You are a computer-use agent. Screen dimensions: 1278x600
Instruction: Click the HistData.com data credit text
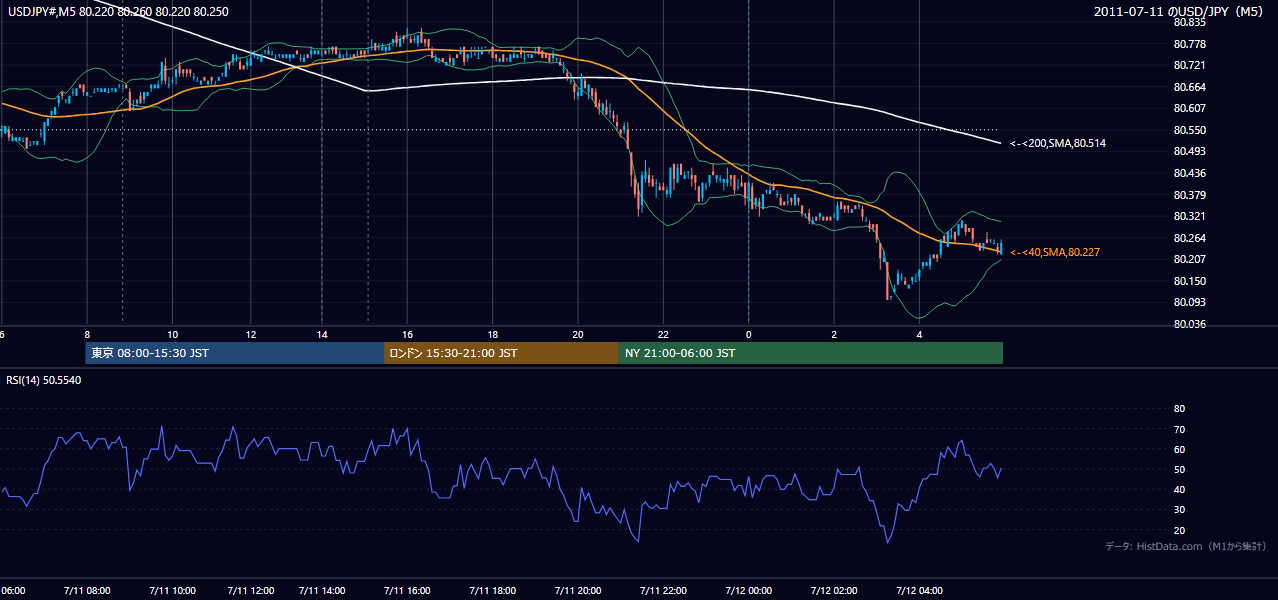(1186, 546)
